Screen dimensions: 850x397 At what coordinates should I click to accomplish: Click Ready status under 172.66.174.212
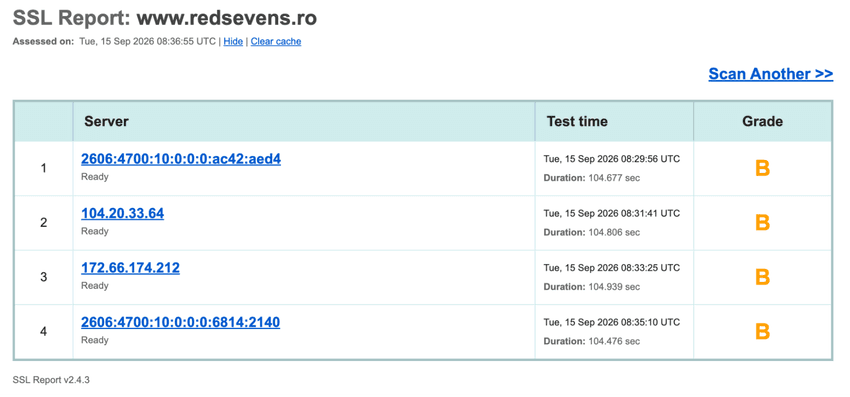[95, 285]
